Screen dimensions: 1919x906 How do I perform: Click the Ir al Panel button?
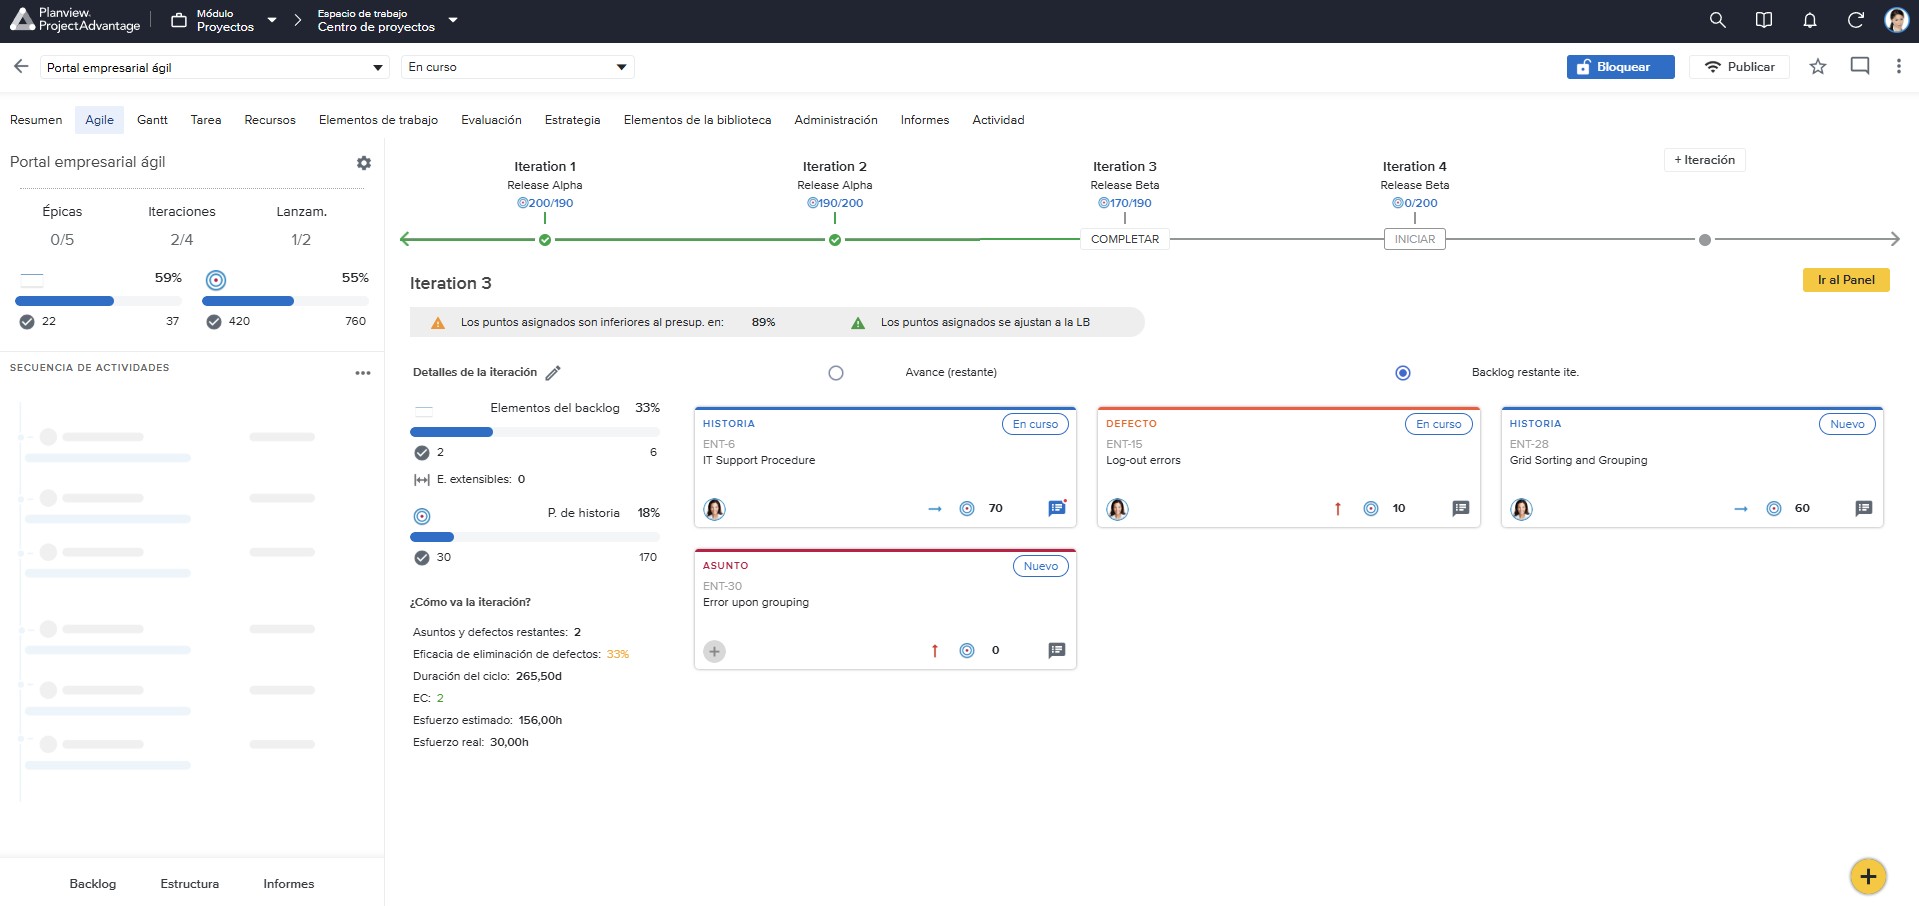(x=1846, y=280)
